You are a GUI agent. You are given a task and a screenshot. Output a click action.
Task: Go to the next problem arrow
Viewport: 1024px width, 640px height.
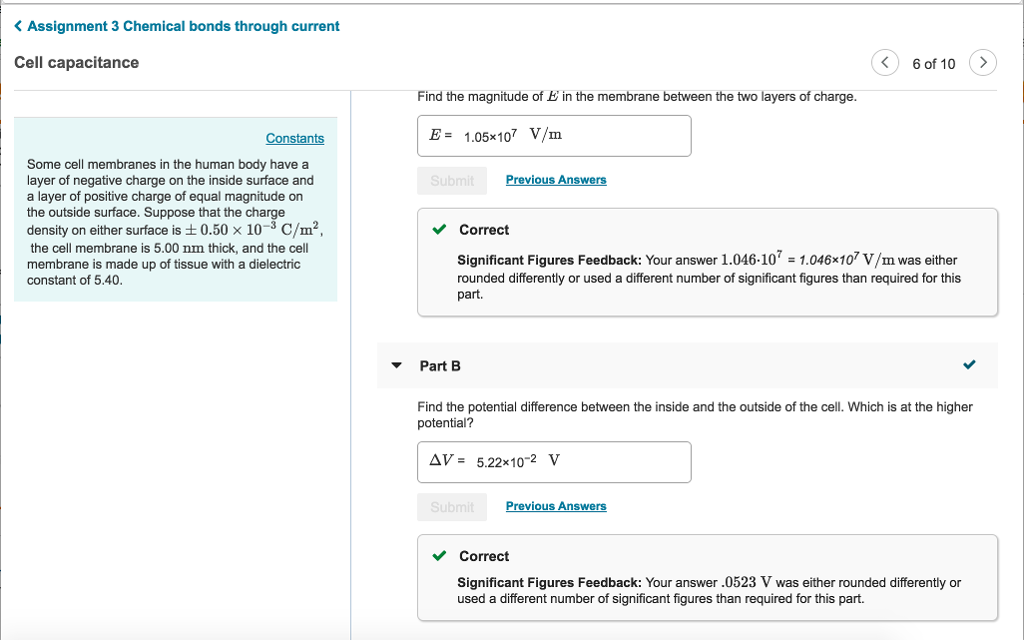[x=984, y=63]
